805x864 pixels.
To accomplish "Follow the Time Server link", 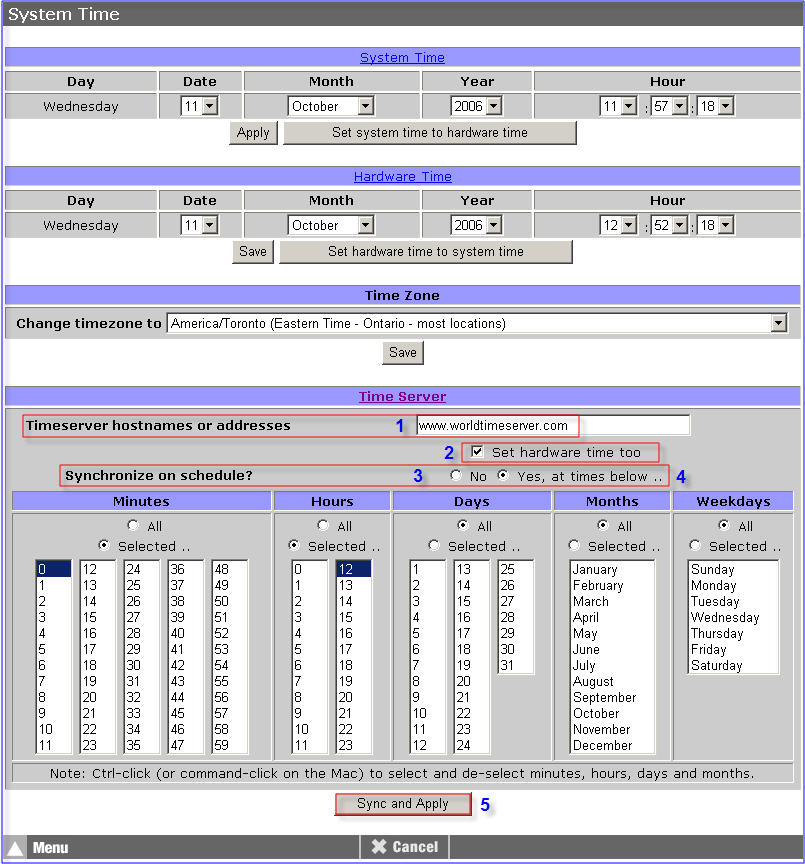I will 402,396.
